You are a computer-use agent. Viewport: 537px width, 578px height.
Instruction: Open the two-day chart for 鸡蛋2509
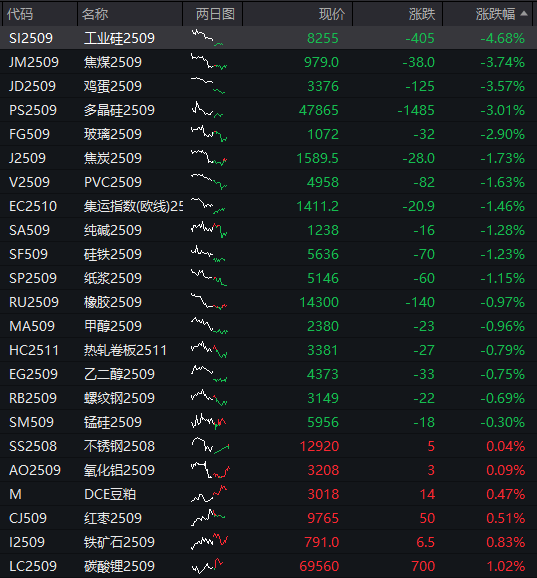(208, 86)
